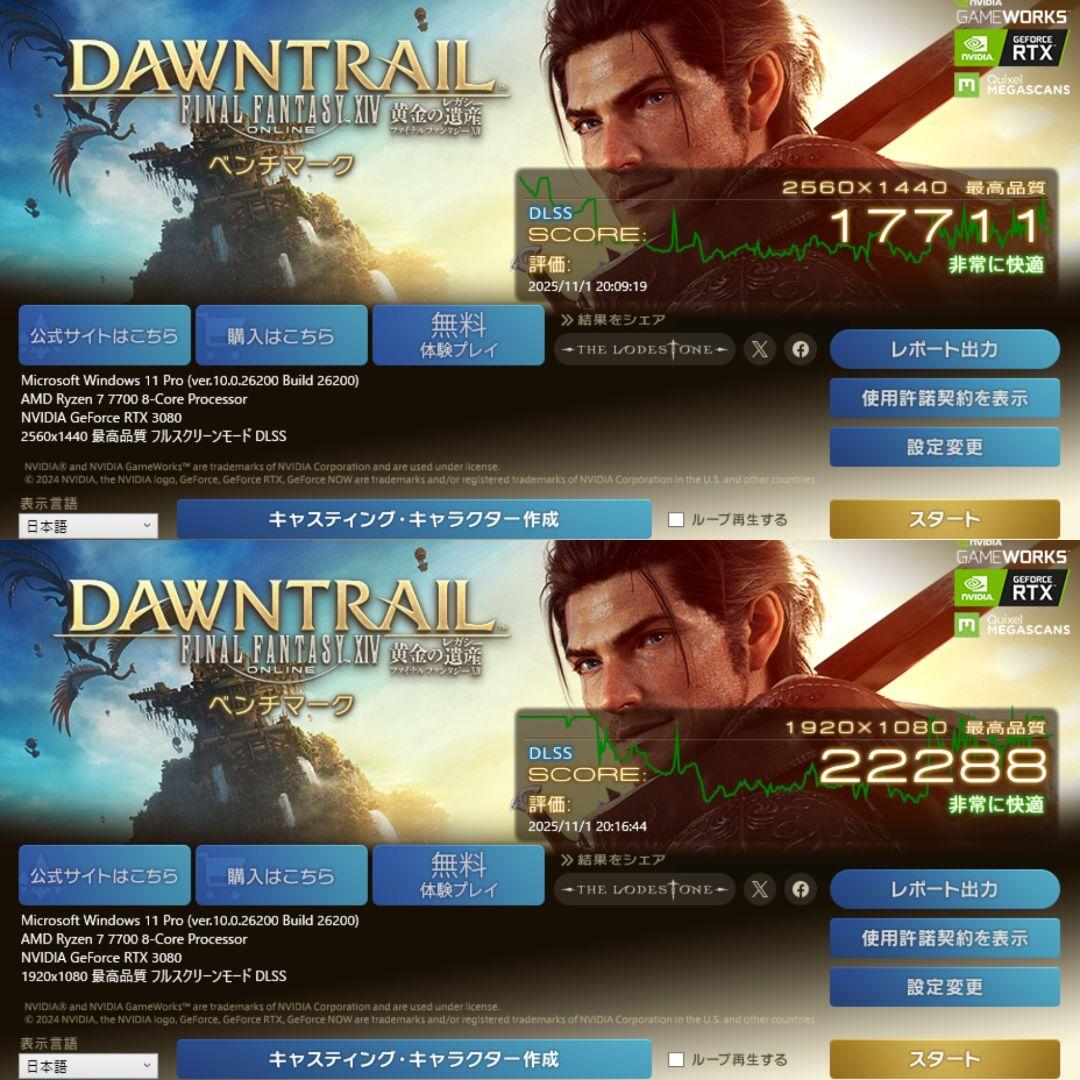The height and width of the screenshot is (1080, 1080).
Task: Click top レポート出力 button
Action: [x=944, y=349]
